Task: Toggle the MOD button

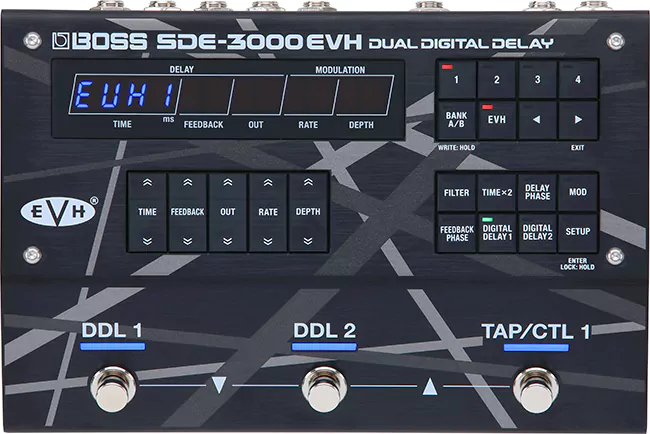Action: (578, 193)
